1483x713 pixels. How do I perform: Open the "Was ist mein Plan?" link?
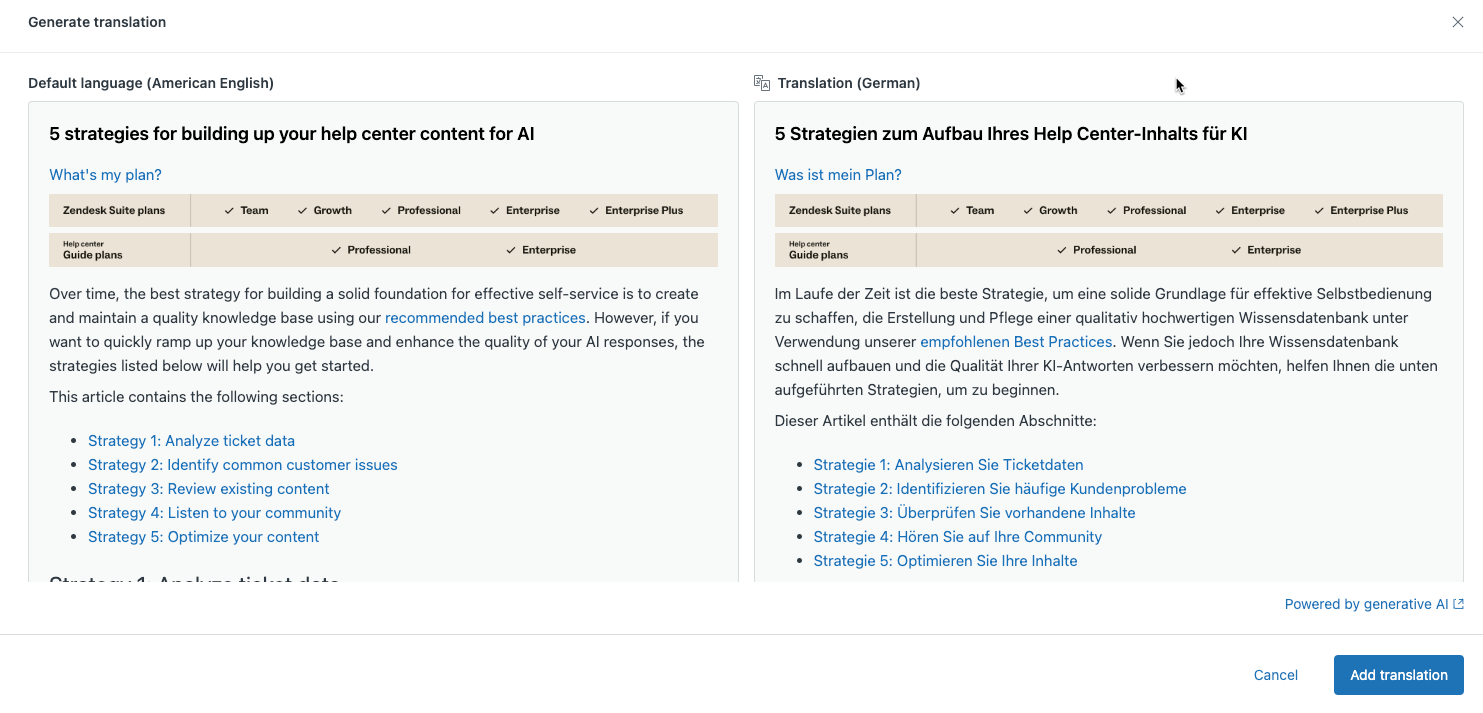tap(839, 174)
